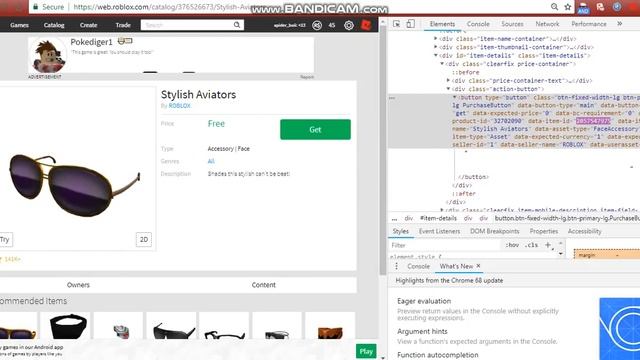Select the What's New drawer tab
This screenshot has width=640, height=360.
point(456,266)
